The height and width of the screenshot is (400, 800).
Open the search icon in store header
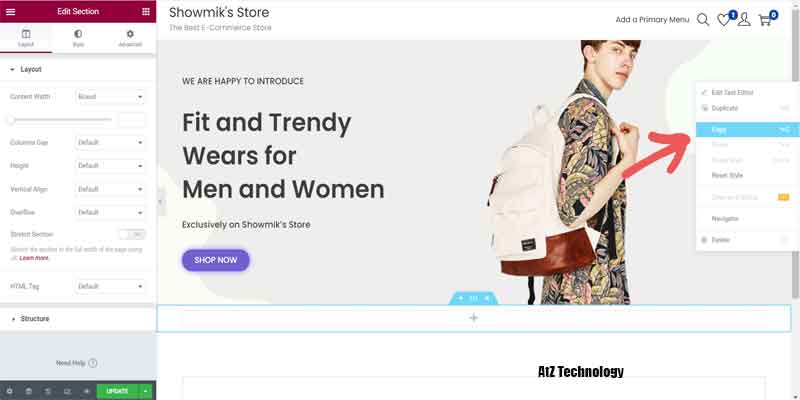pos(703,20)
